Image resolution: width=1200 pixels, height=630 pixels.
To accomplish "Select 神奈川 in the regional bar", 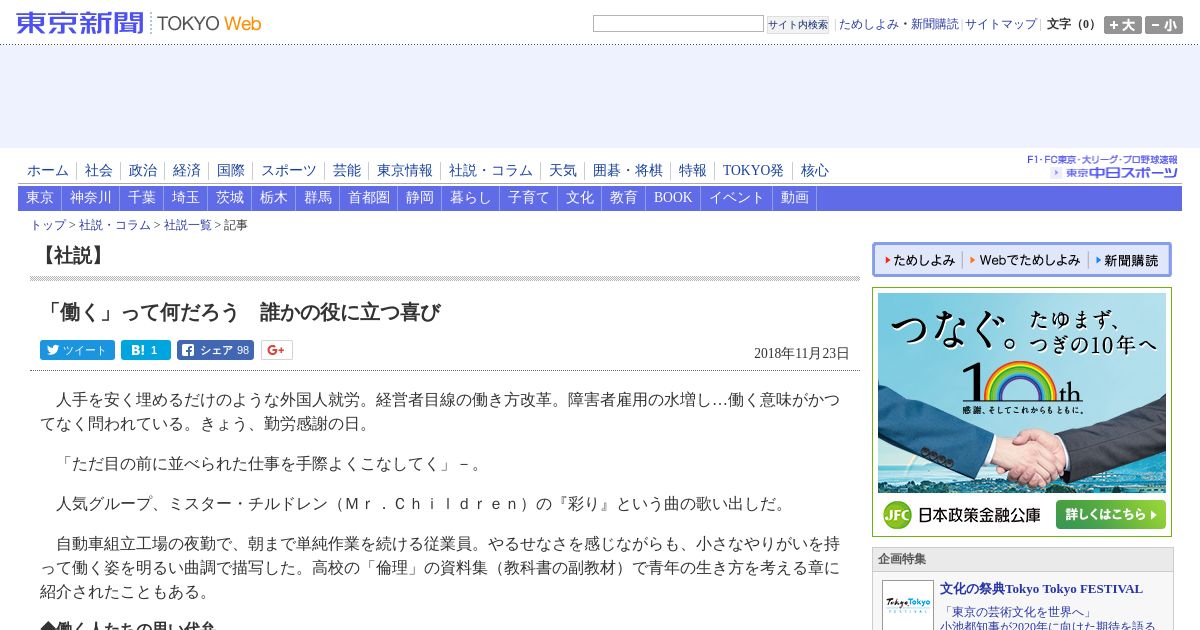I will (x=91, y=198).
